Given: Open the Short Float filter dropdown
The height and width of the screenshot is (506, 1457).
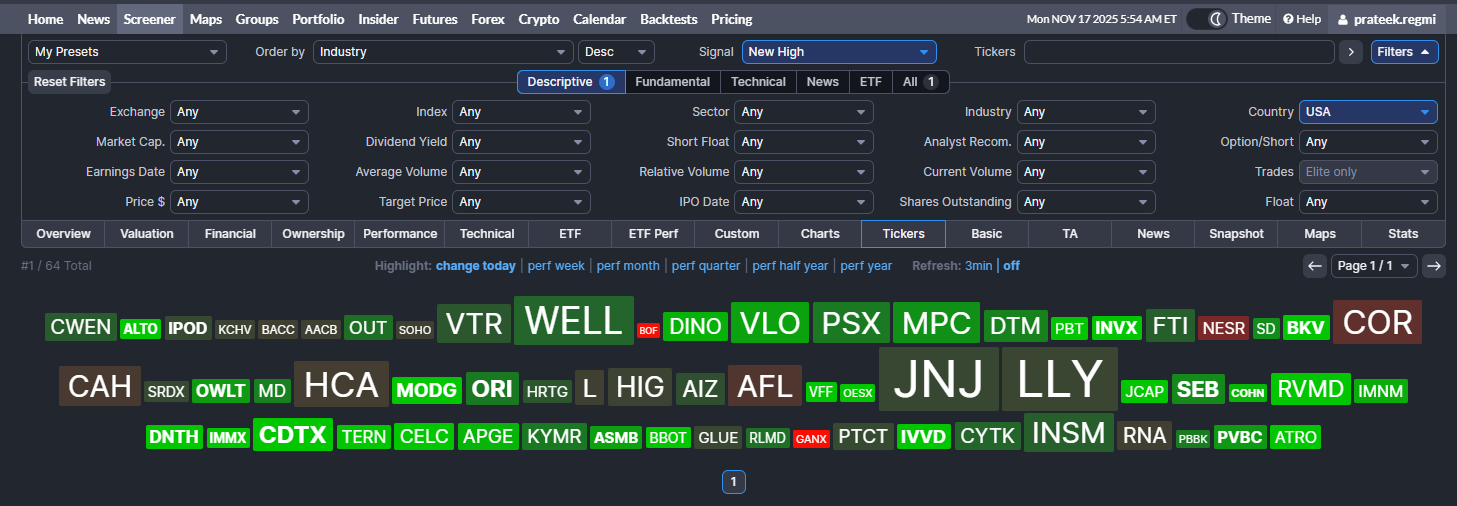Looking at the screenshot, I should pyautogui.click(x=804, y=142).
